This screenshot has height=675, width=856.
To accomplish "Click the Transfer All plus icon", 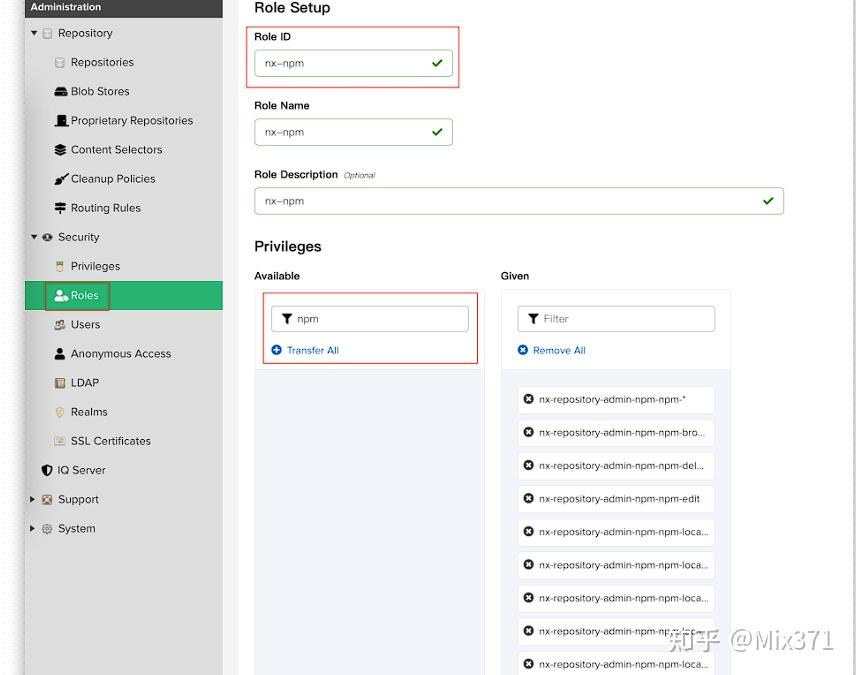I will (277, 350).
